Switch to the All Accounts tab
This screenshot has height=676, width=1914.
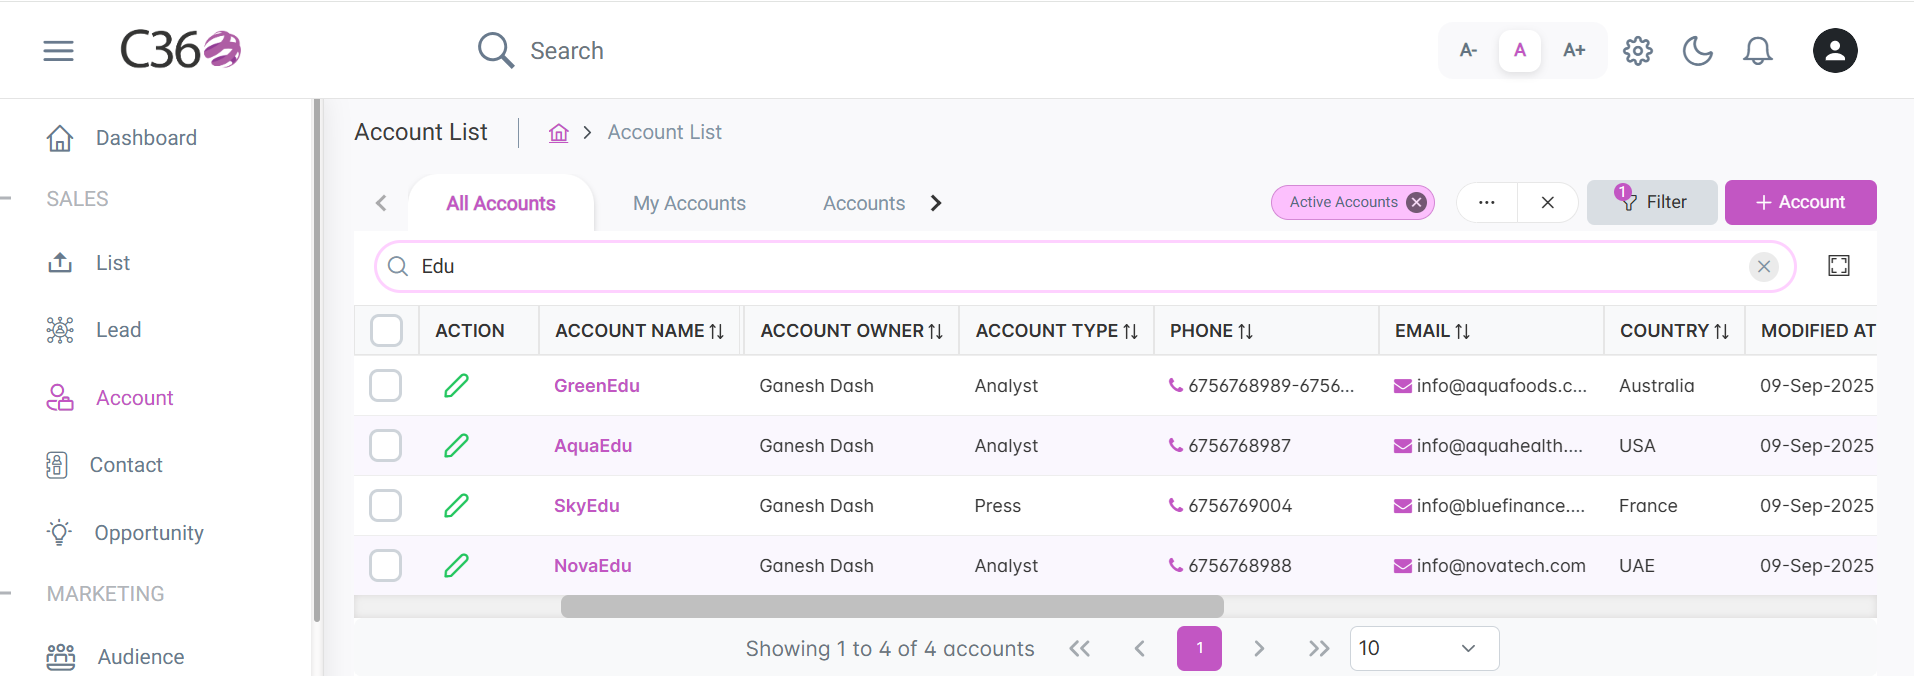501,203
